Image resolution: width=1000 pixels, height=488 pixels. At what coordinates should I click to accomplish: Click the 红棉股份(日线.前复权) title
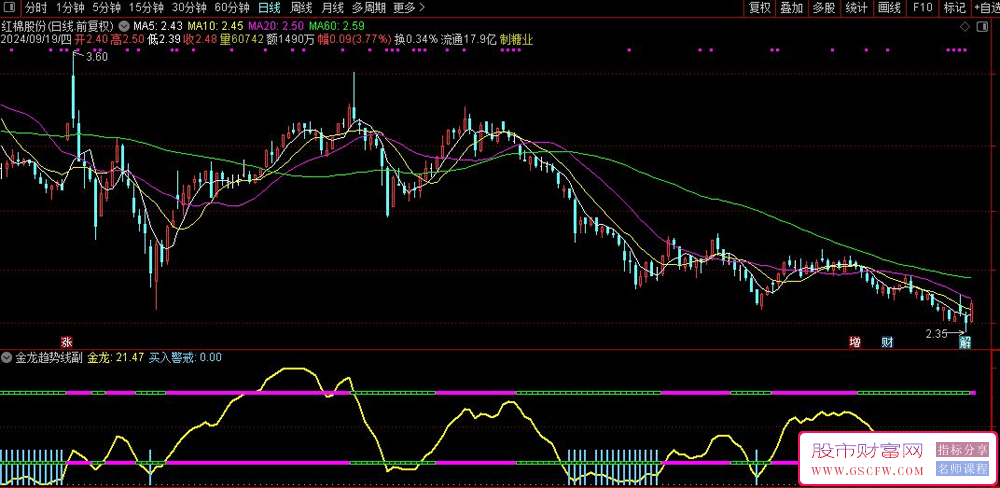(x=58, y=27)
